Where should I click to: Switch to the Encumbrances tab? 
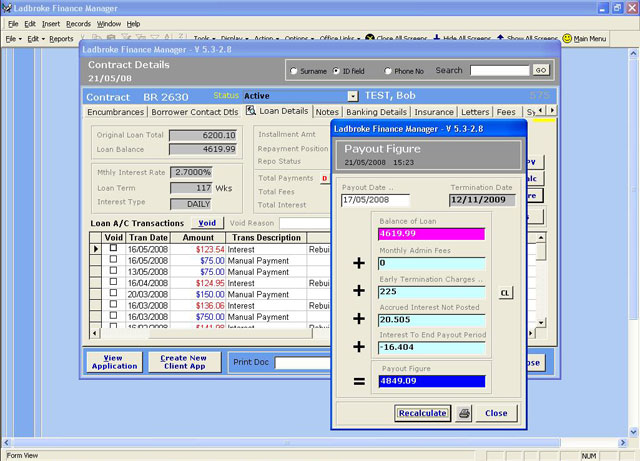(x=116, y=112)
